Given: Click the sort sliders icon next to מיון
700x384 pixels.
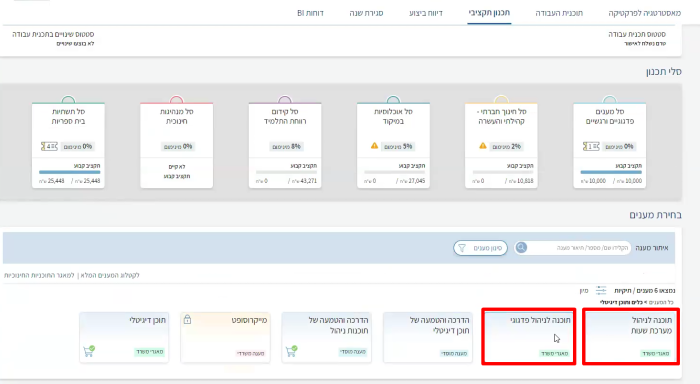Looking at the screenshot, I should [x=601, y=291].
